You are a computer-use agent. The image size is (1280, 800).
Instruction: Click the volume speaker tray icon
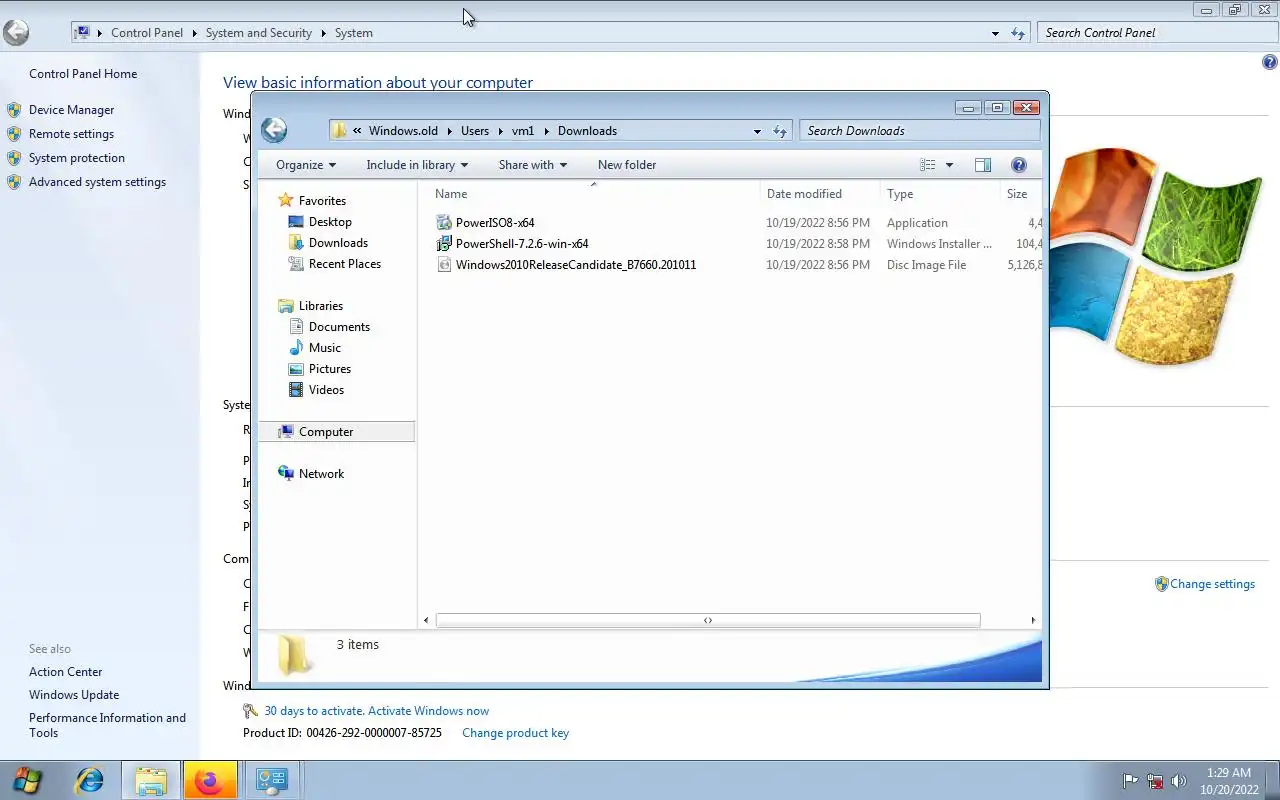point(1179,781)
